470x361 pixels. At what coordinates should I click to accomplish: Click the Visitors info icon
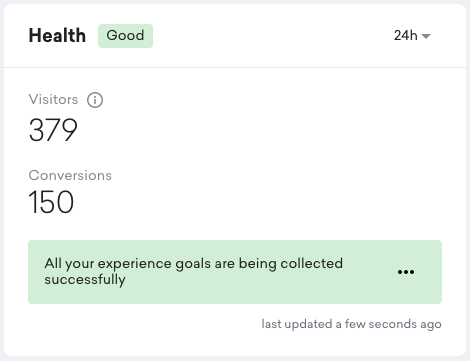95,100
